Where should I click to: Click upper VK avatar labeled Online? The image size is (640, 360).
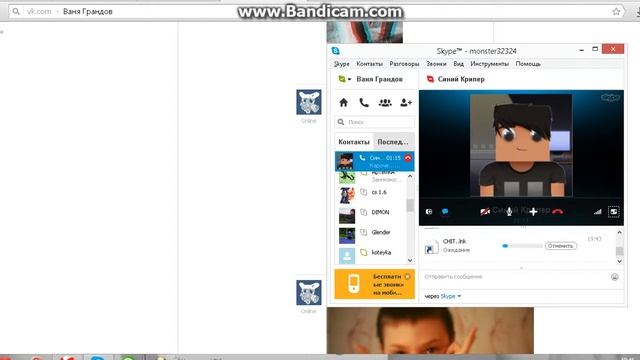tap(309, 102)
